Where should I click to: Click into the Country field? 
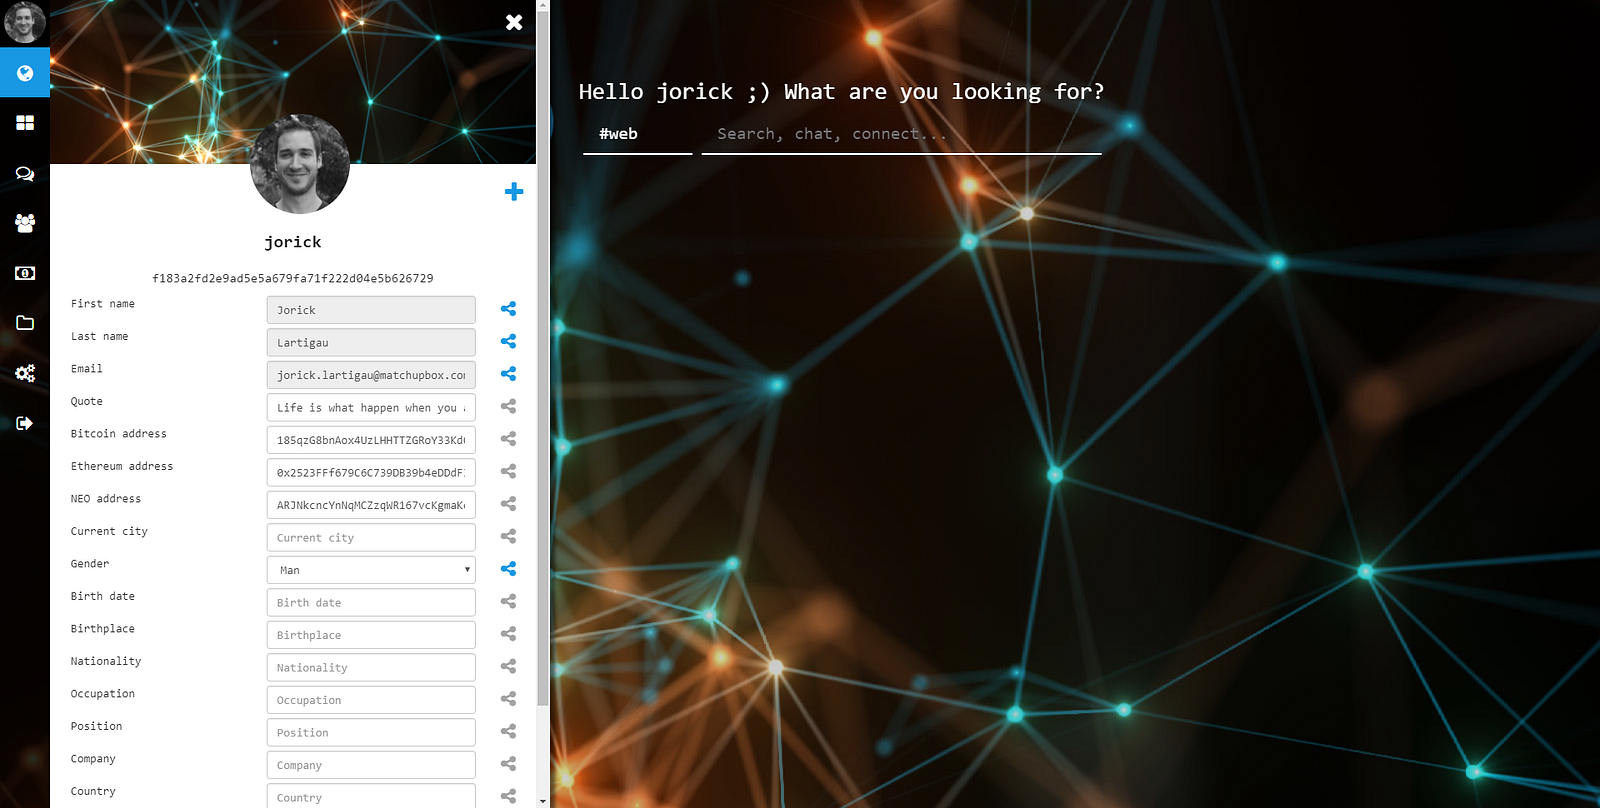[371, 796]
